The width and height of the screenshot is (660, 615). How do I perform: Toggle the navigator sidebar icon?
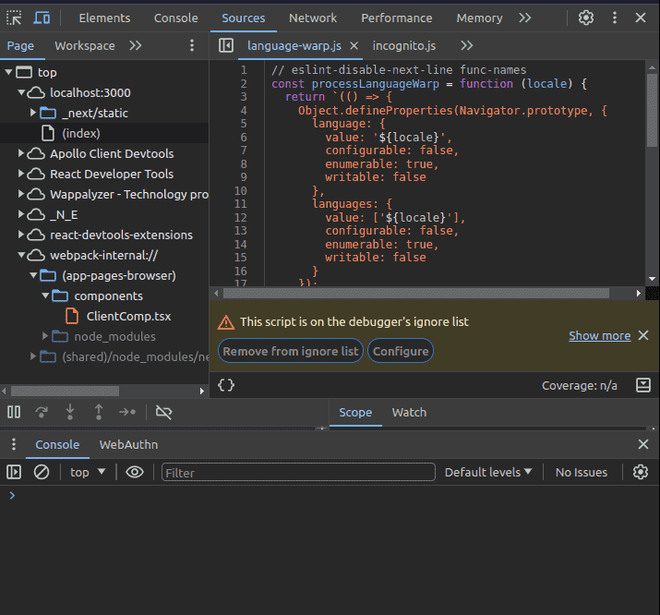pyautogui.click(x=226, y=46)
